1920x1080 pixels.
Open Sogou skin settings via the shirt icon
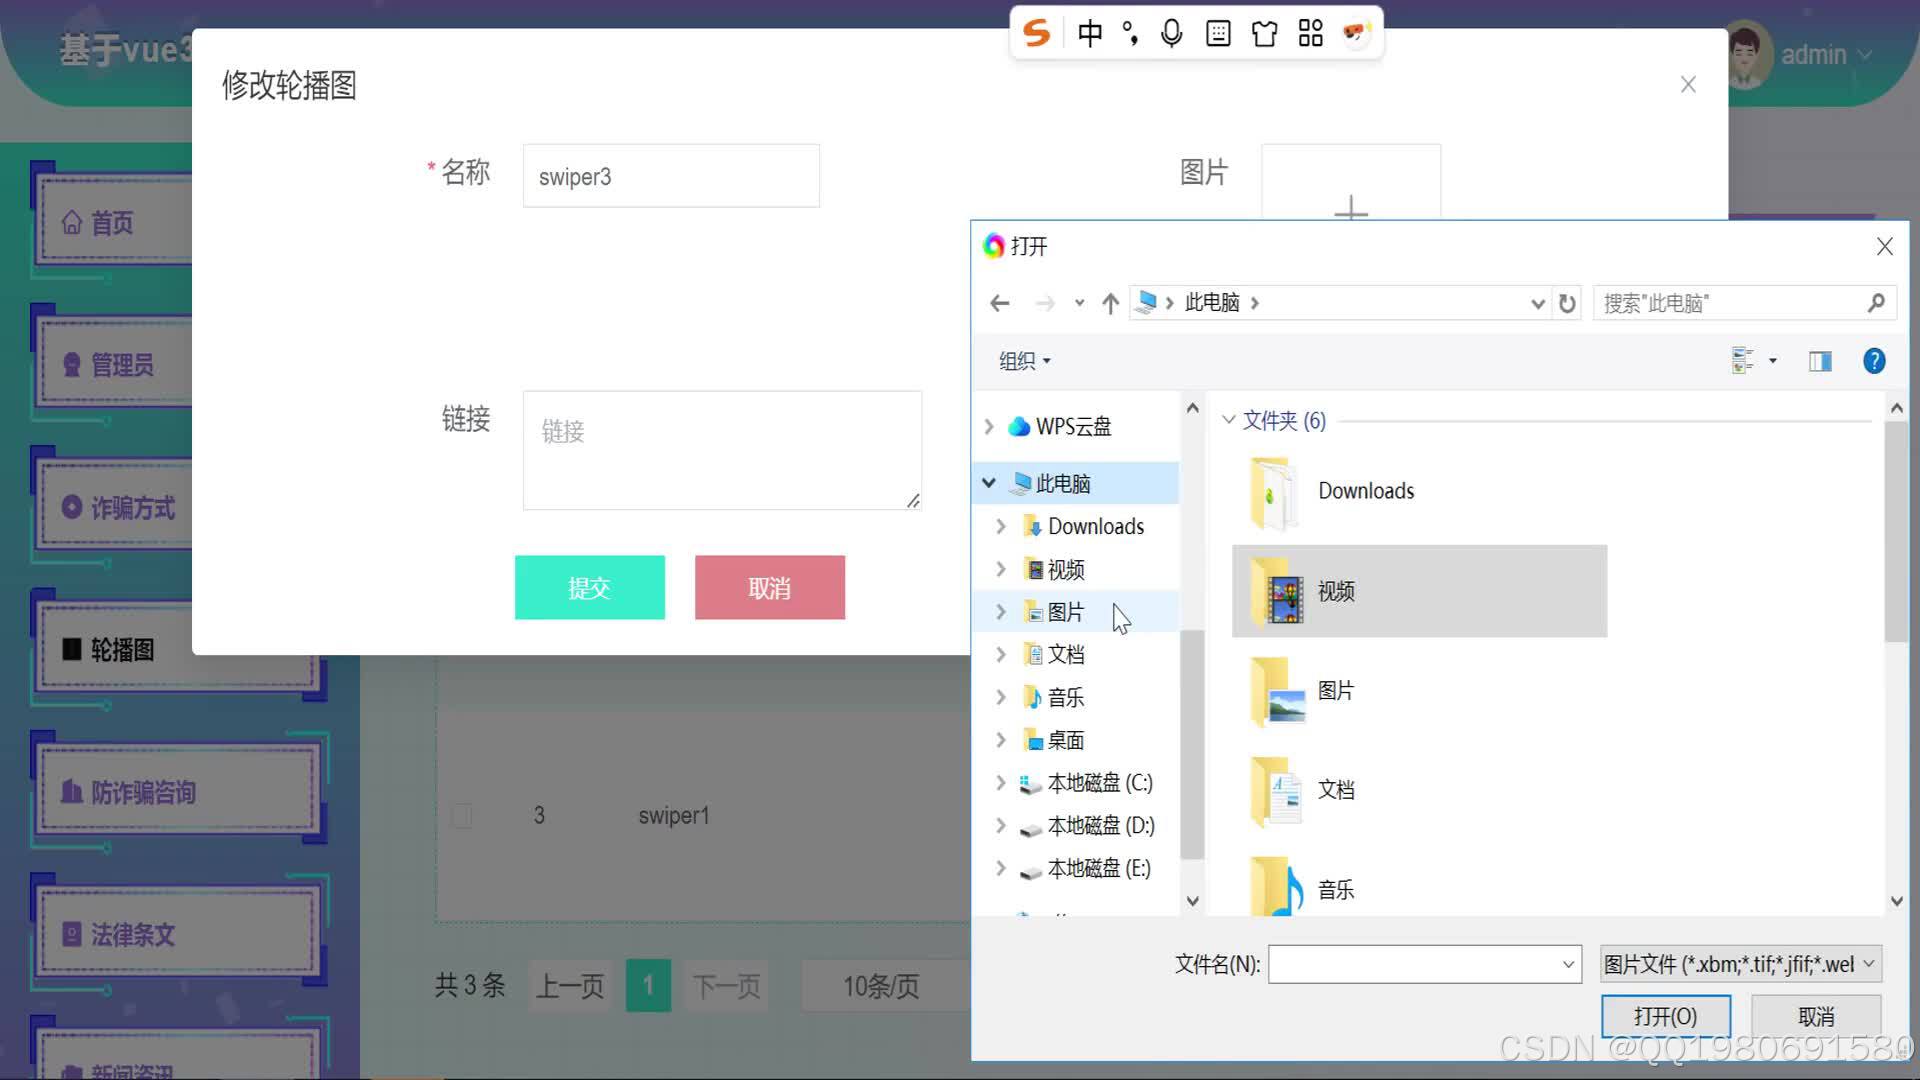1264,32
